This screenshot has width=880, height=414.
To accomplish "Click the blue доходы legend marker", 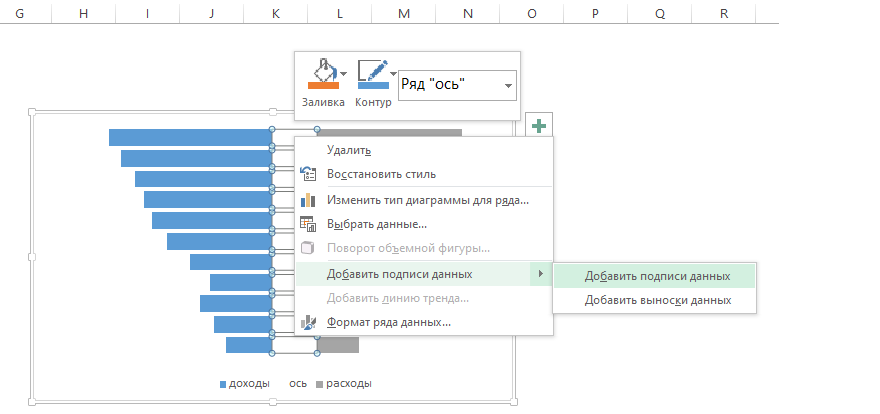I will coord(223,384).
